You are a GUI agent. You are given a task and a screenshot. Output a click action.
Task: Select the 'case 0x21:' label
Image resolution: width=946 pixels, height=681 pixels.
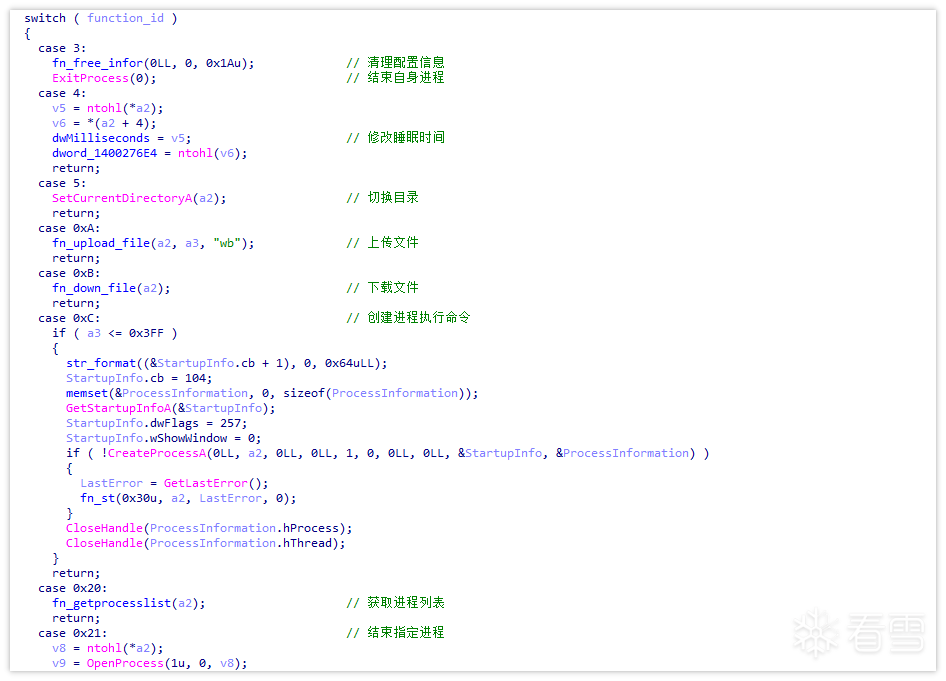tap(73, 633)
